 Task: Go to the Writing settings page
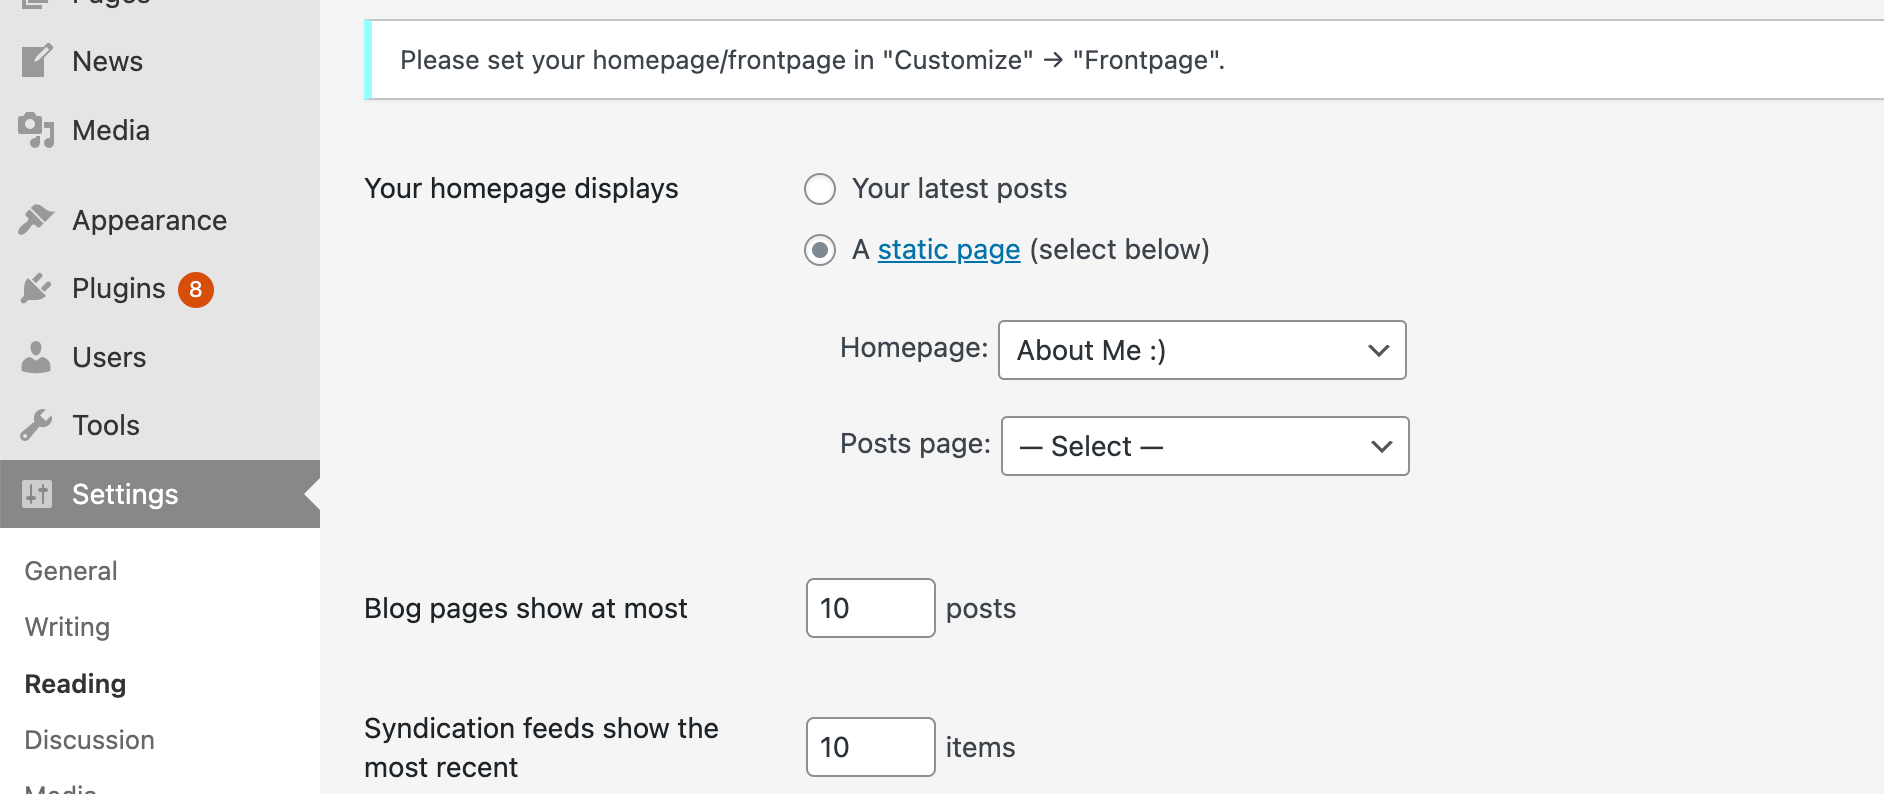[x=67, y=627]
